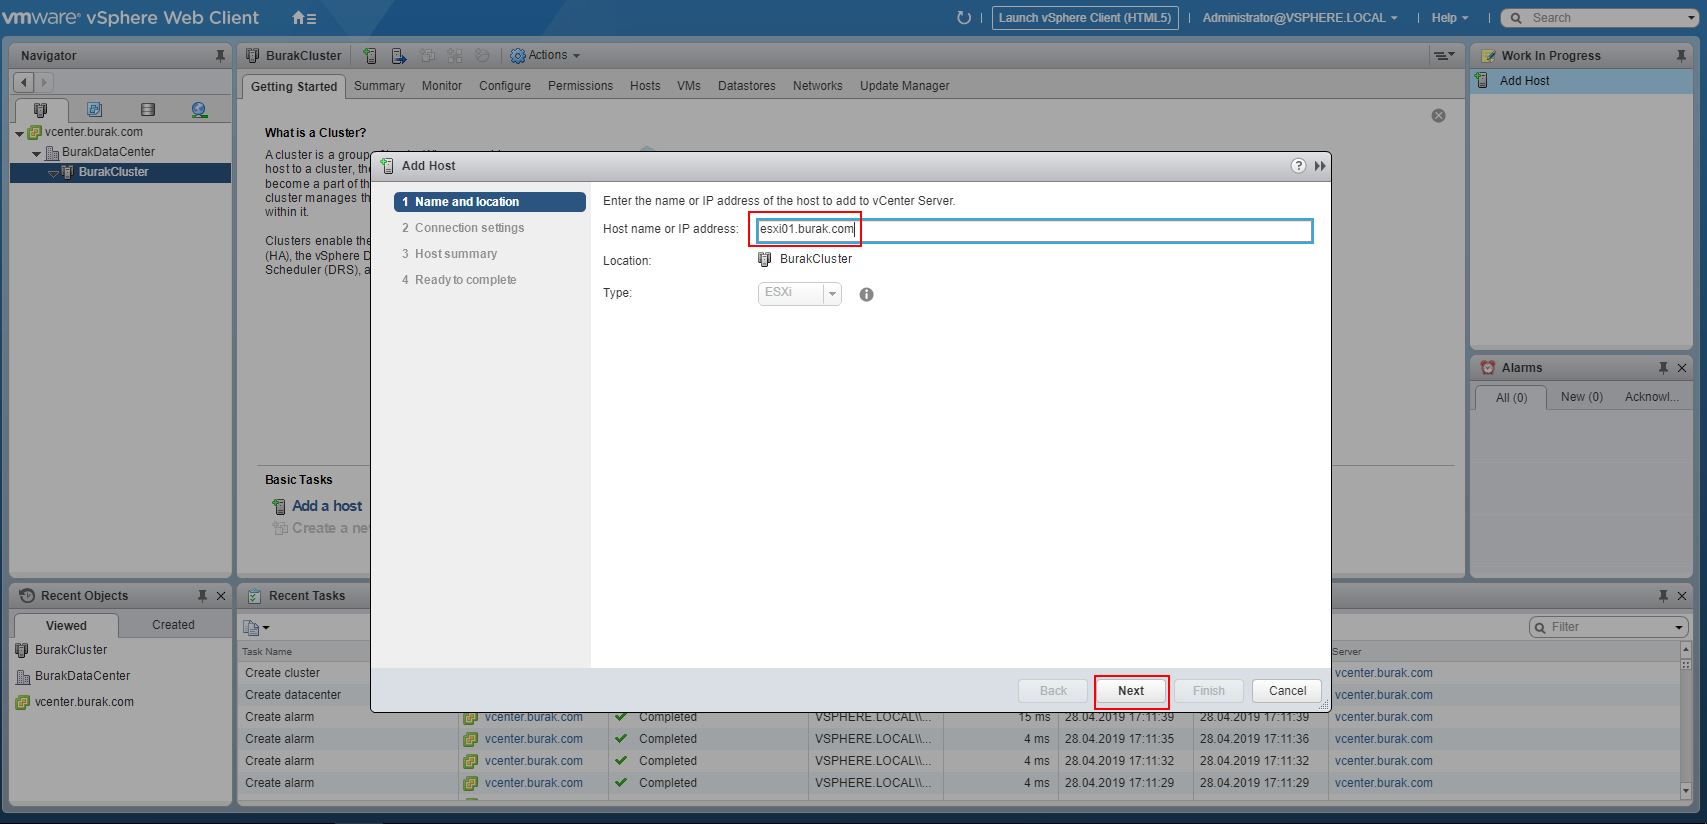The image size is (1707, 824).
Task: Pin the Alarms panel
Action: click(1663, 368)
